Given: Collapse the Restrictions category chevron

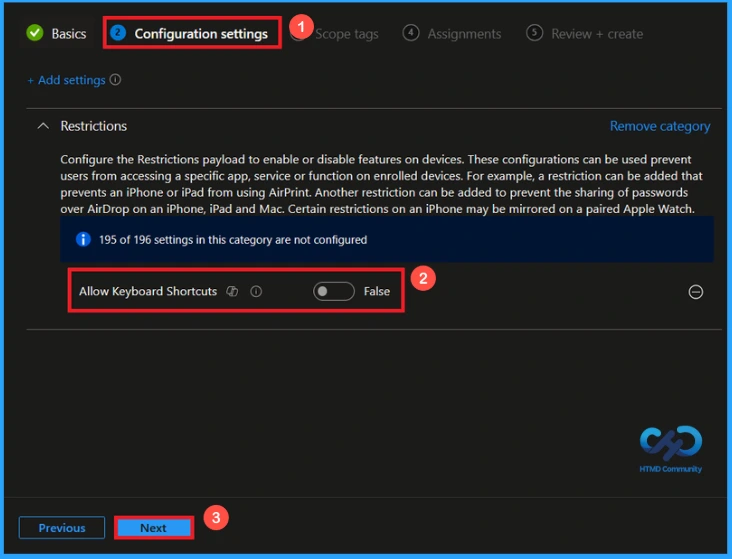Looking at the screenshot, I should [43, 126].
